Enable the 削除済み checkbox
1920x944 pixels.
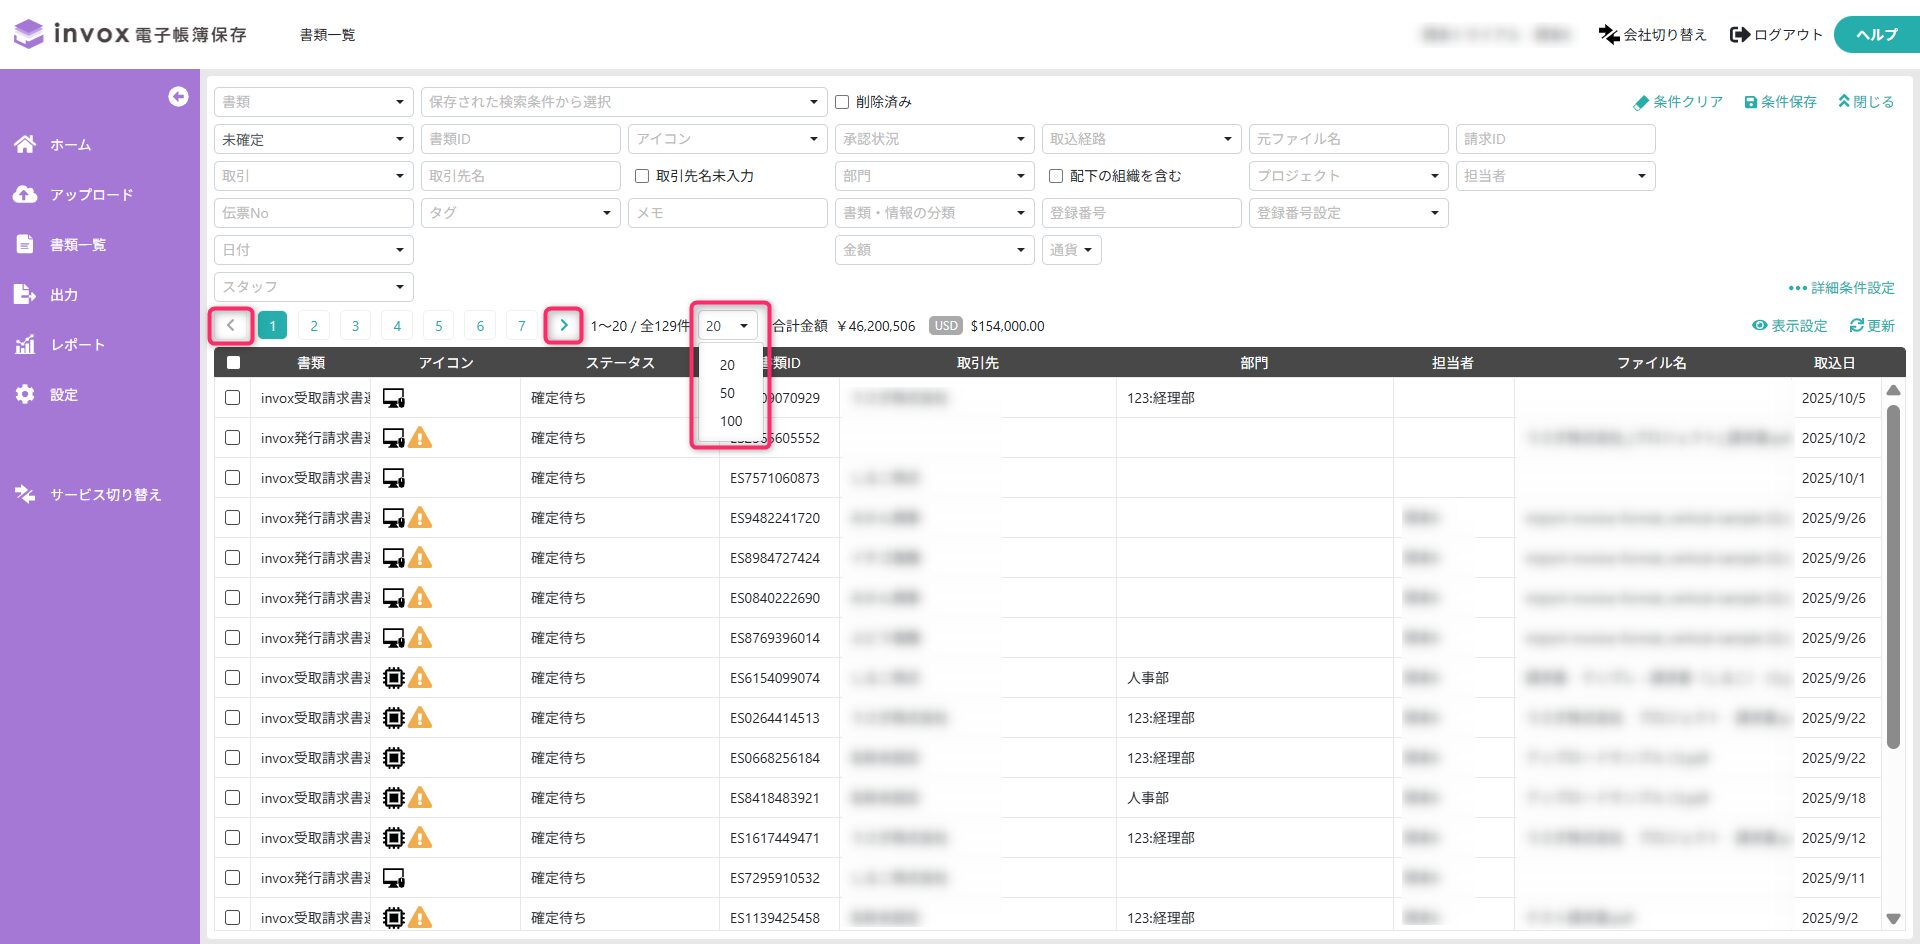coord(842,102)
